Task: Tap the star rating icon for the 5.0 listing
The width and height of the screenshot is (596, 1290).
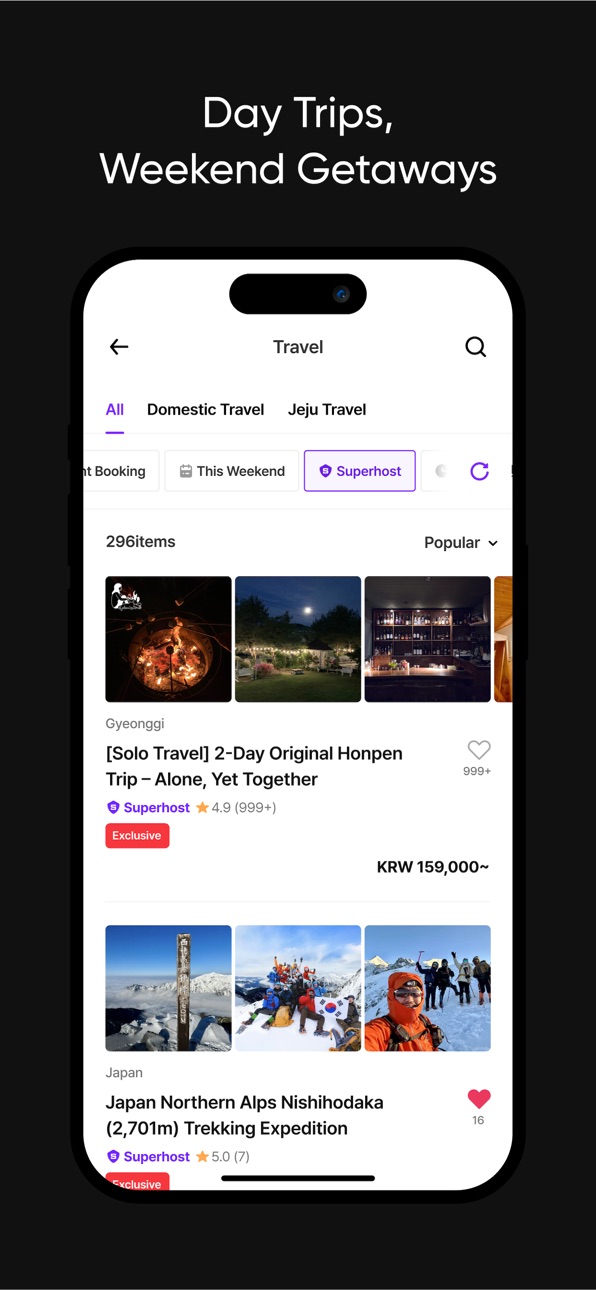Action: tap(202, 1156)
